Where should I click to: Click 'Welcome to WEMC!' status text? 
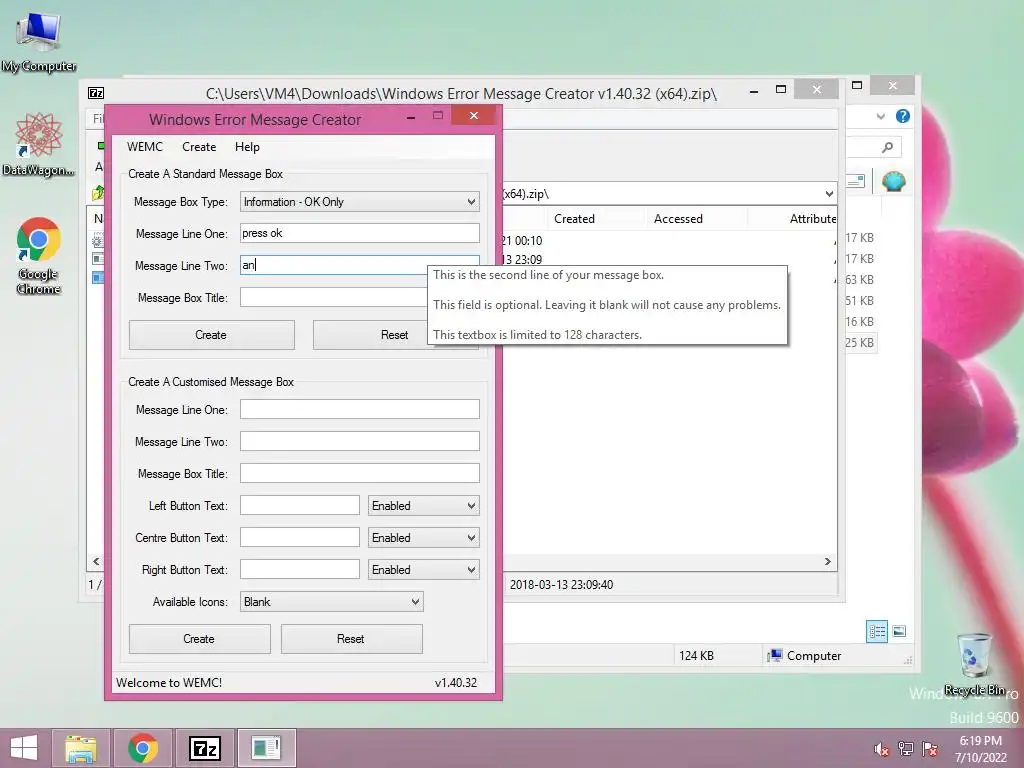click(169, 682)
